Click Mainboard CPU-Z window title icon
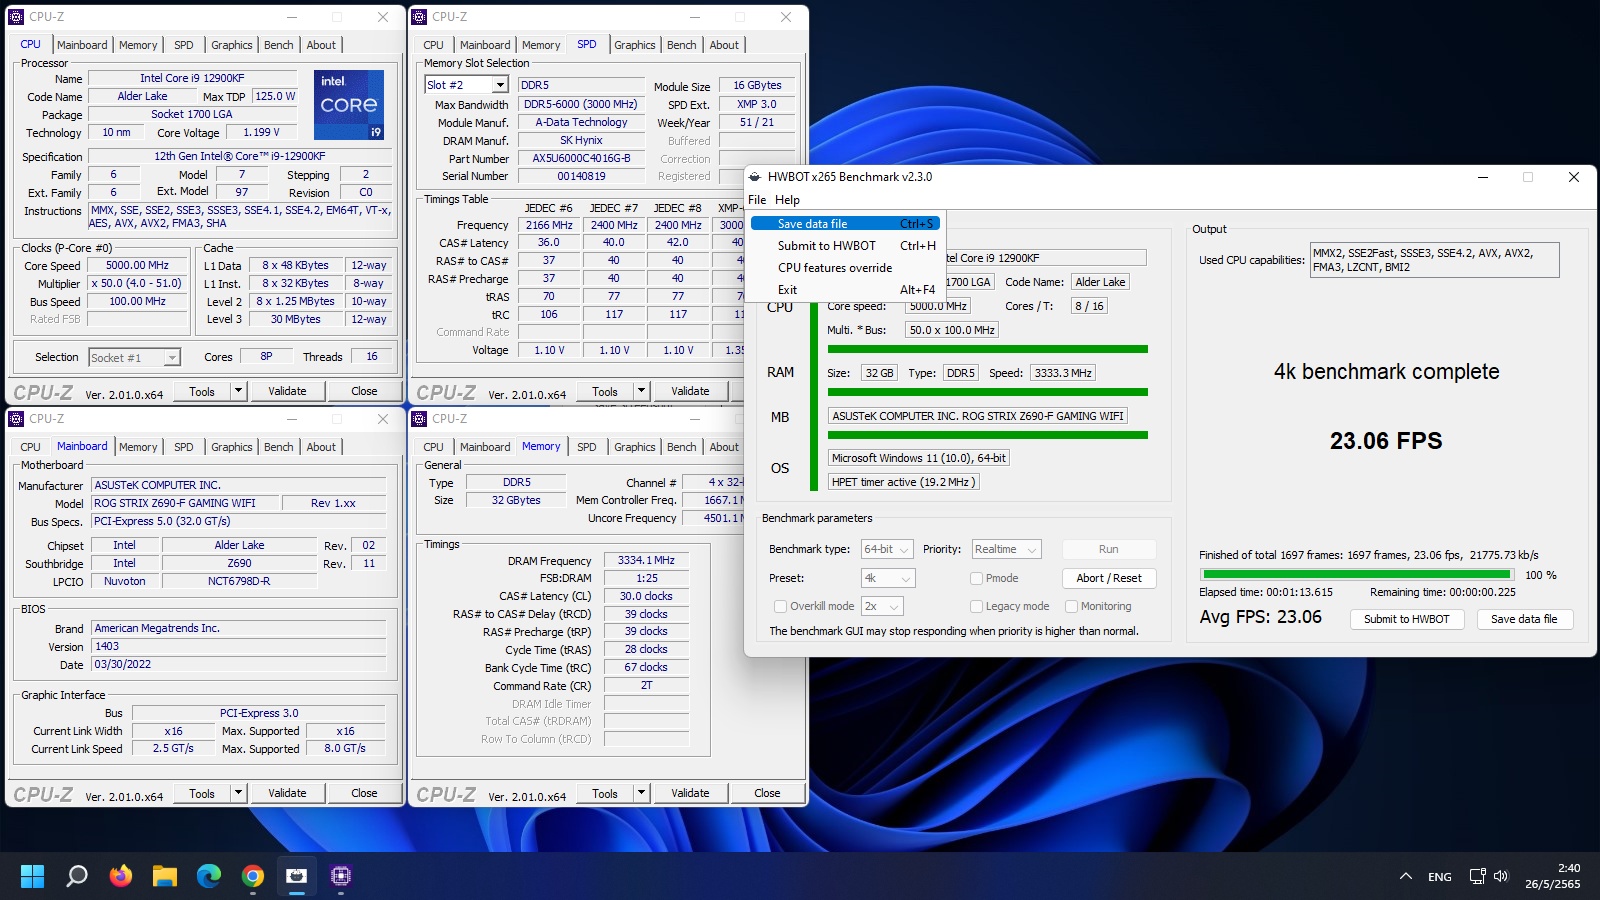Image resolution: width=1600 pixels, height=900 pixels. coord(16,419)
